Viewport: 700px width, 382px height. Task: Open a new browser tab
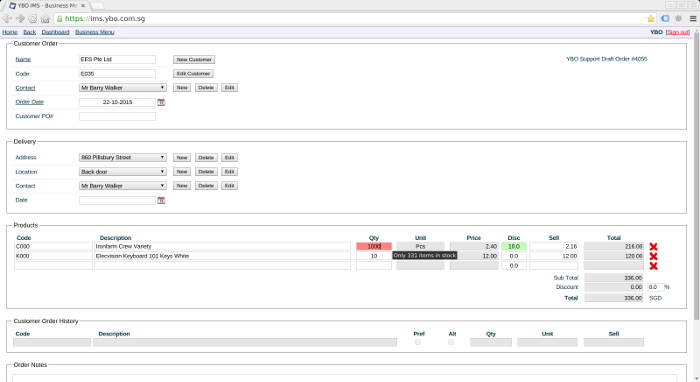click(97, 6)
